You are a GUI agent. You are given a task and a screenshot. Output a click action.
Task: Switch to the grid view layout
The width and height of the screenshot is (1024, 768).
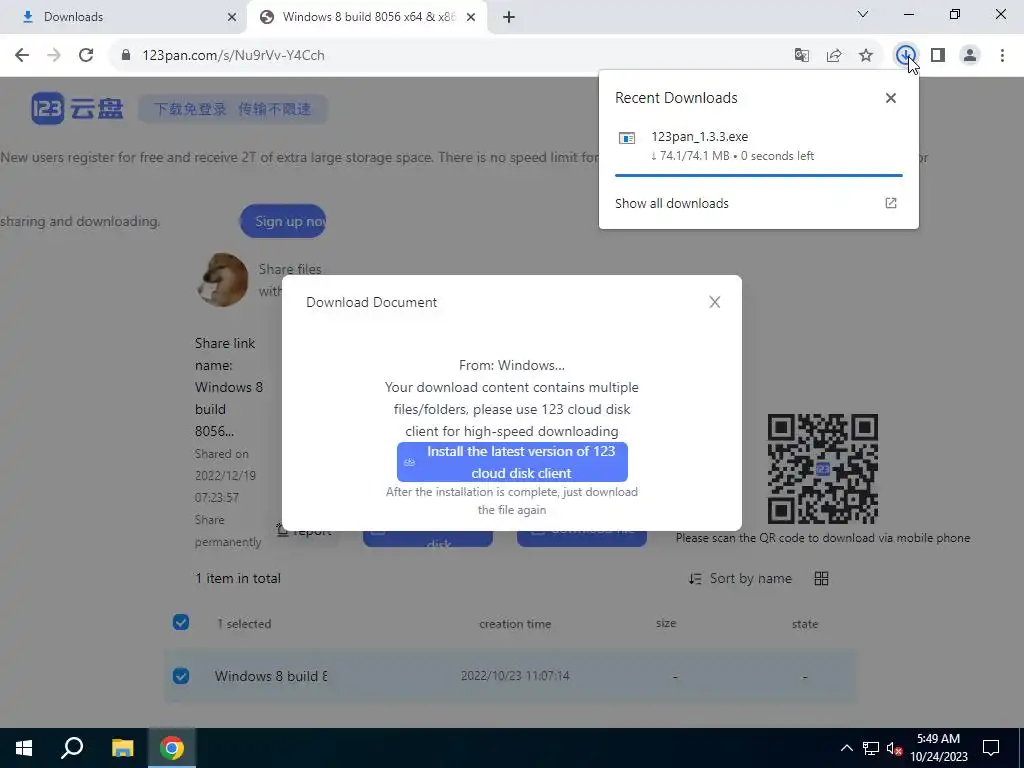pyautogui.click(x=822, y=579)
